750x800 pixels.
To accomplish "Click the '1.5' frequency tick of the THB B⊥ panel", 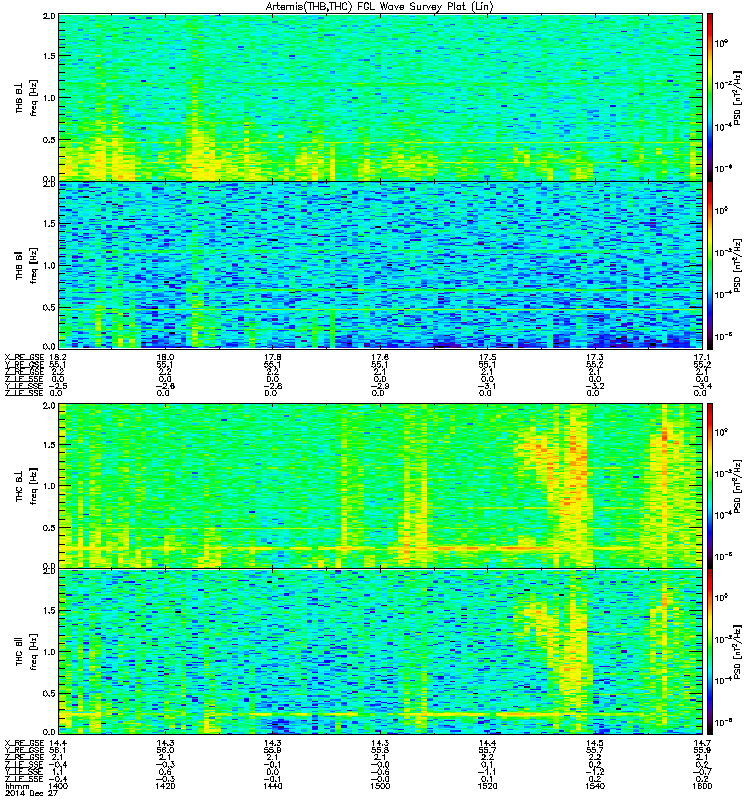I will tap(49, 57).
